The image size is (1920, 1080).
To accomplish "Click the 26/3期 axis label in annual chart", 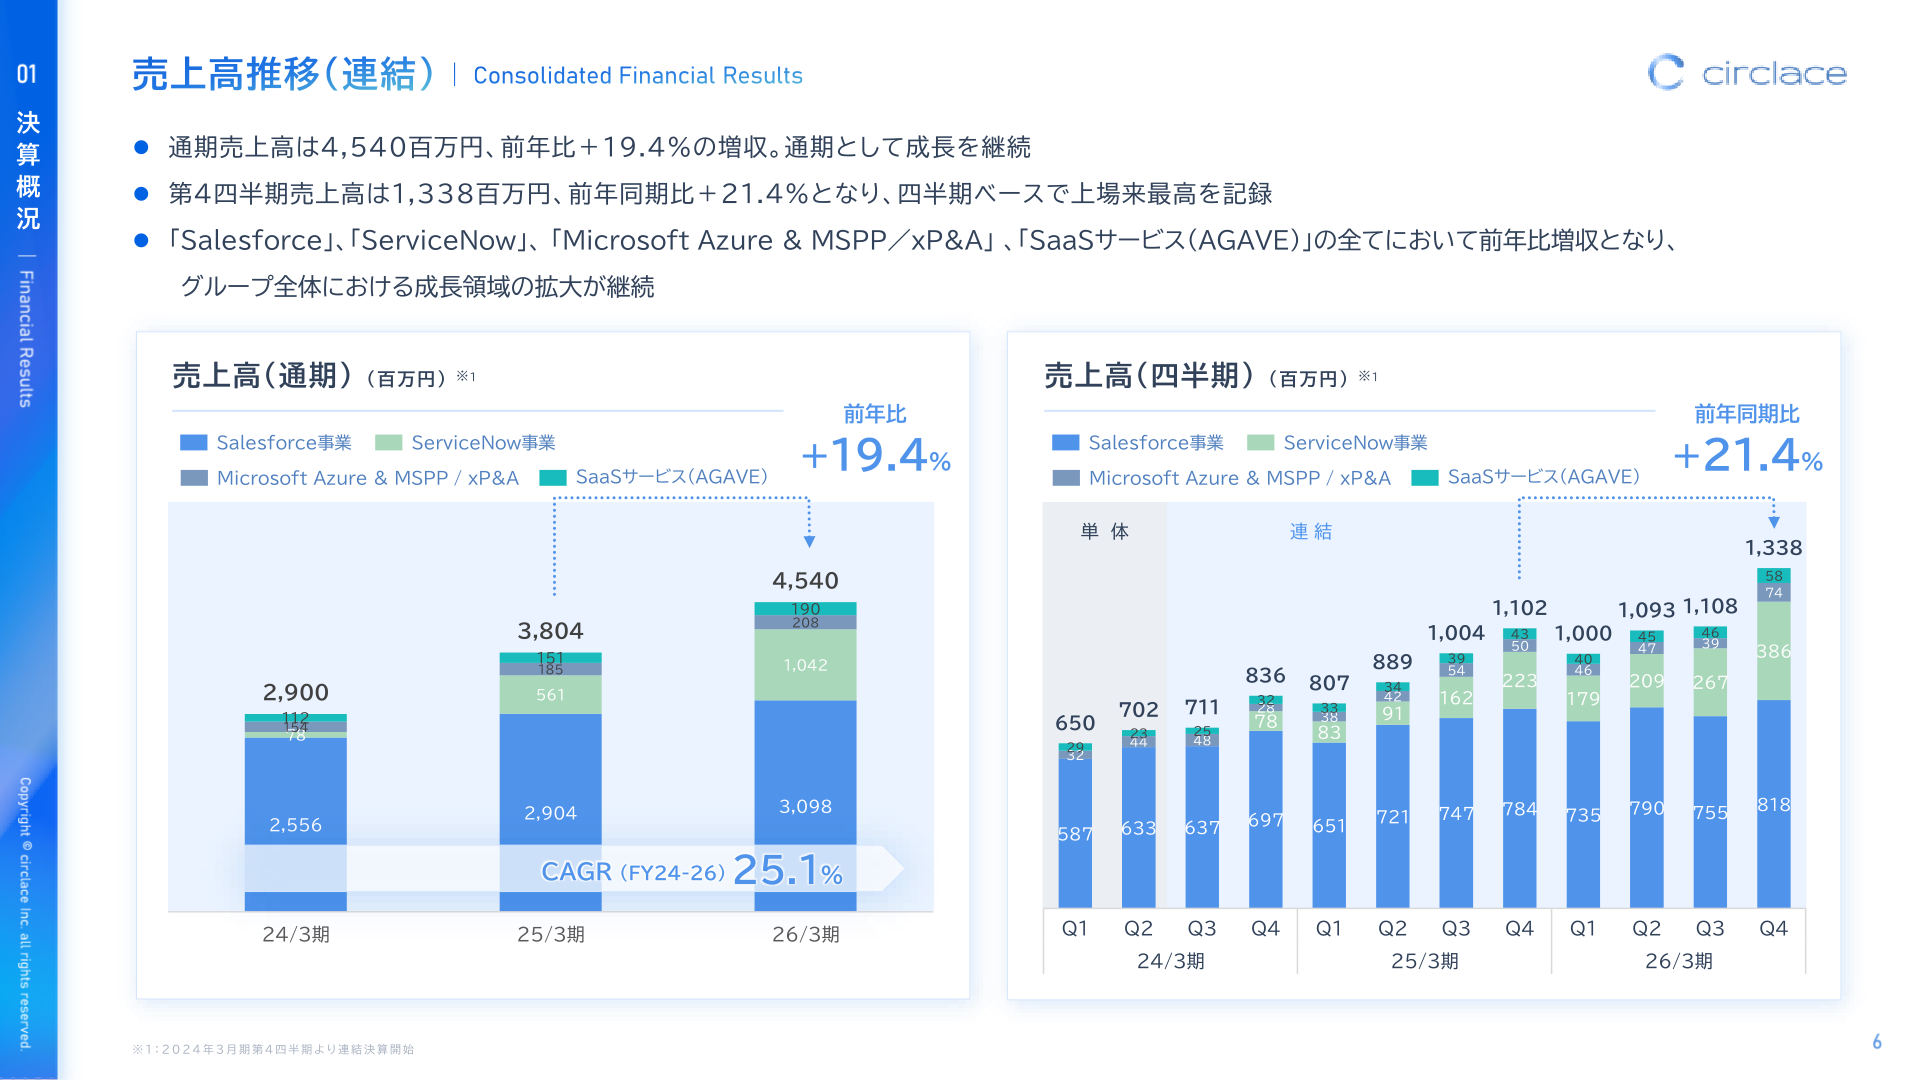I will point(806,934).
